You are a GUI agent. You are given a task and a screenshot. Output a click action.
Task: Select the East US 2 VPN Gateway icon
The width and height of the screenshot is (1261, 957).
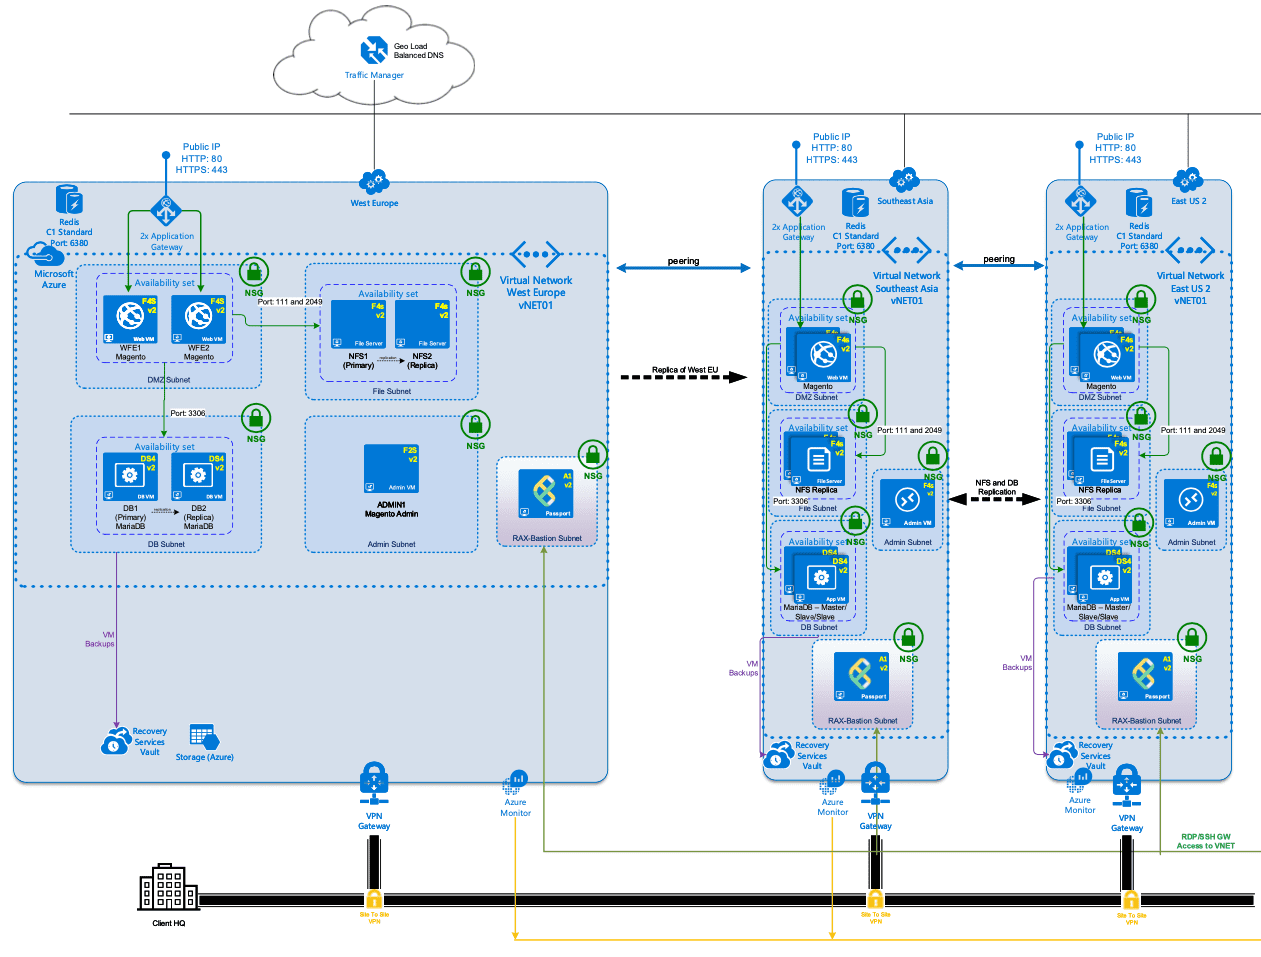1127,787
